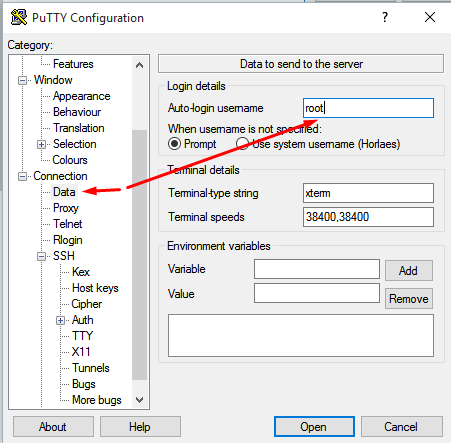
Task: Open the Behaviour category
Action: click(77, 112)
